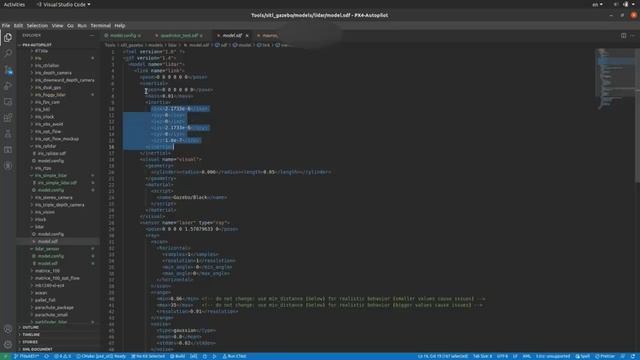The image size is (640, 360).
Task: Click the Spell checker status item
Action: point(583,356)
